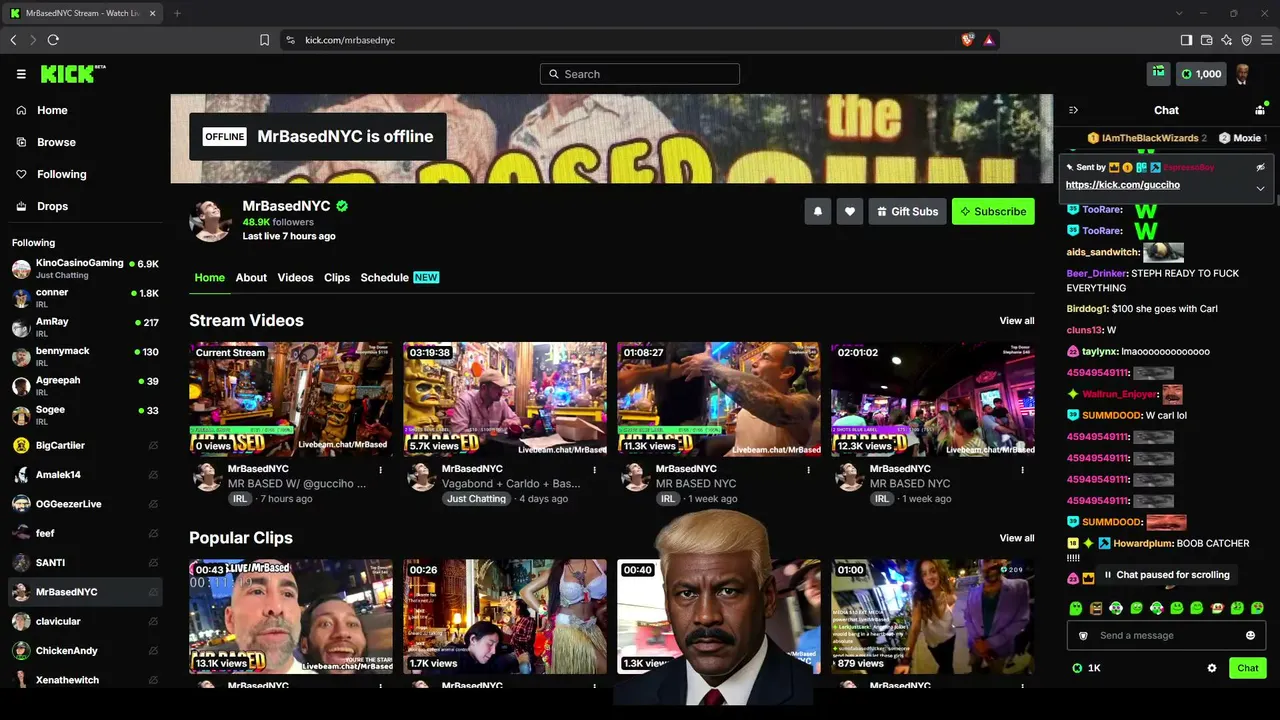Open bennymack channel in sidebar

[x=85, y=356]
